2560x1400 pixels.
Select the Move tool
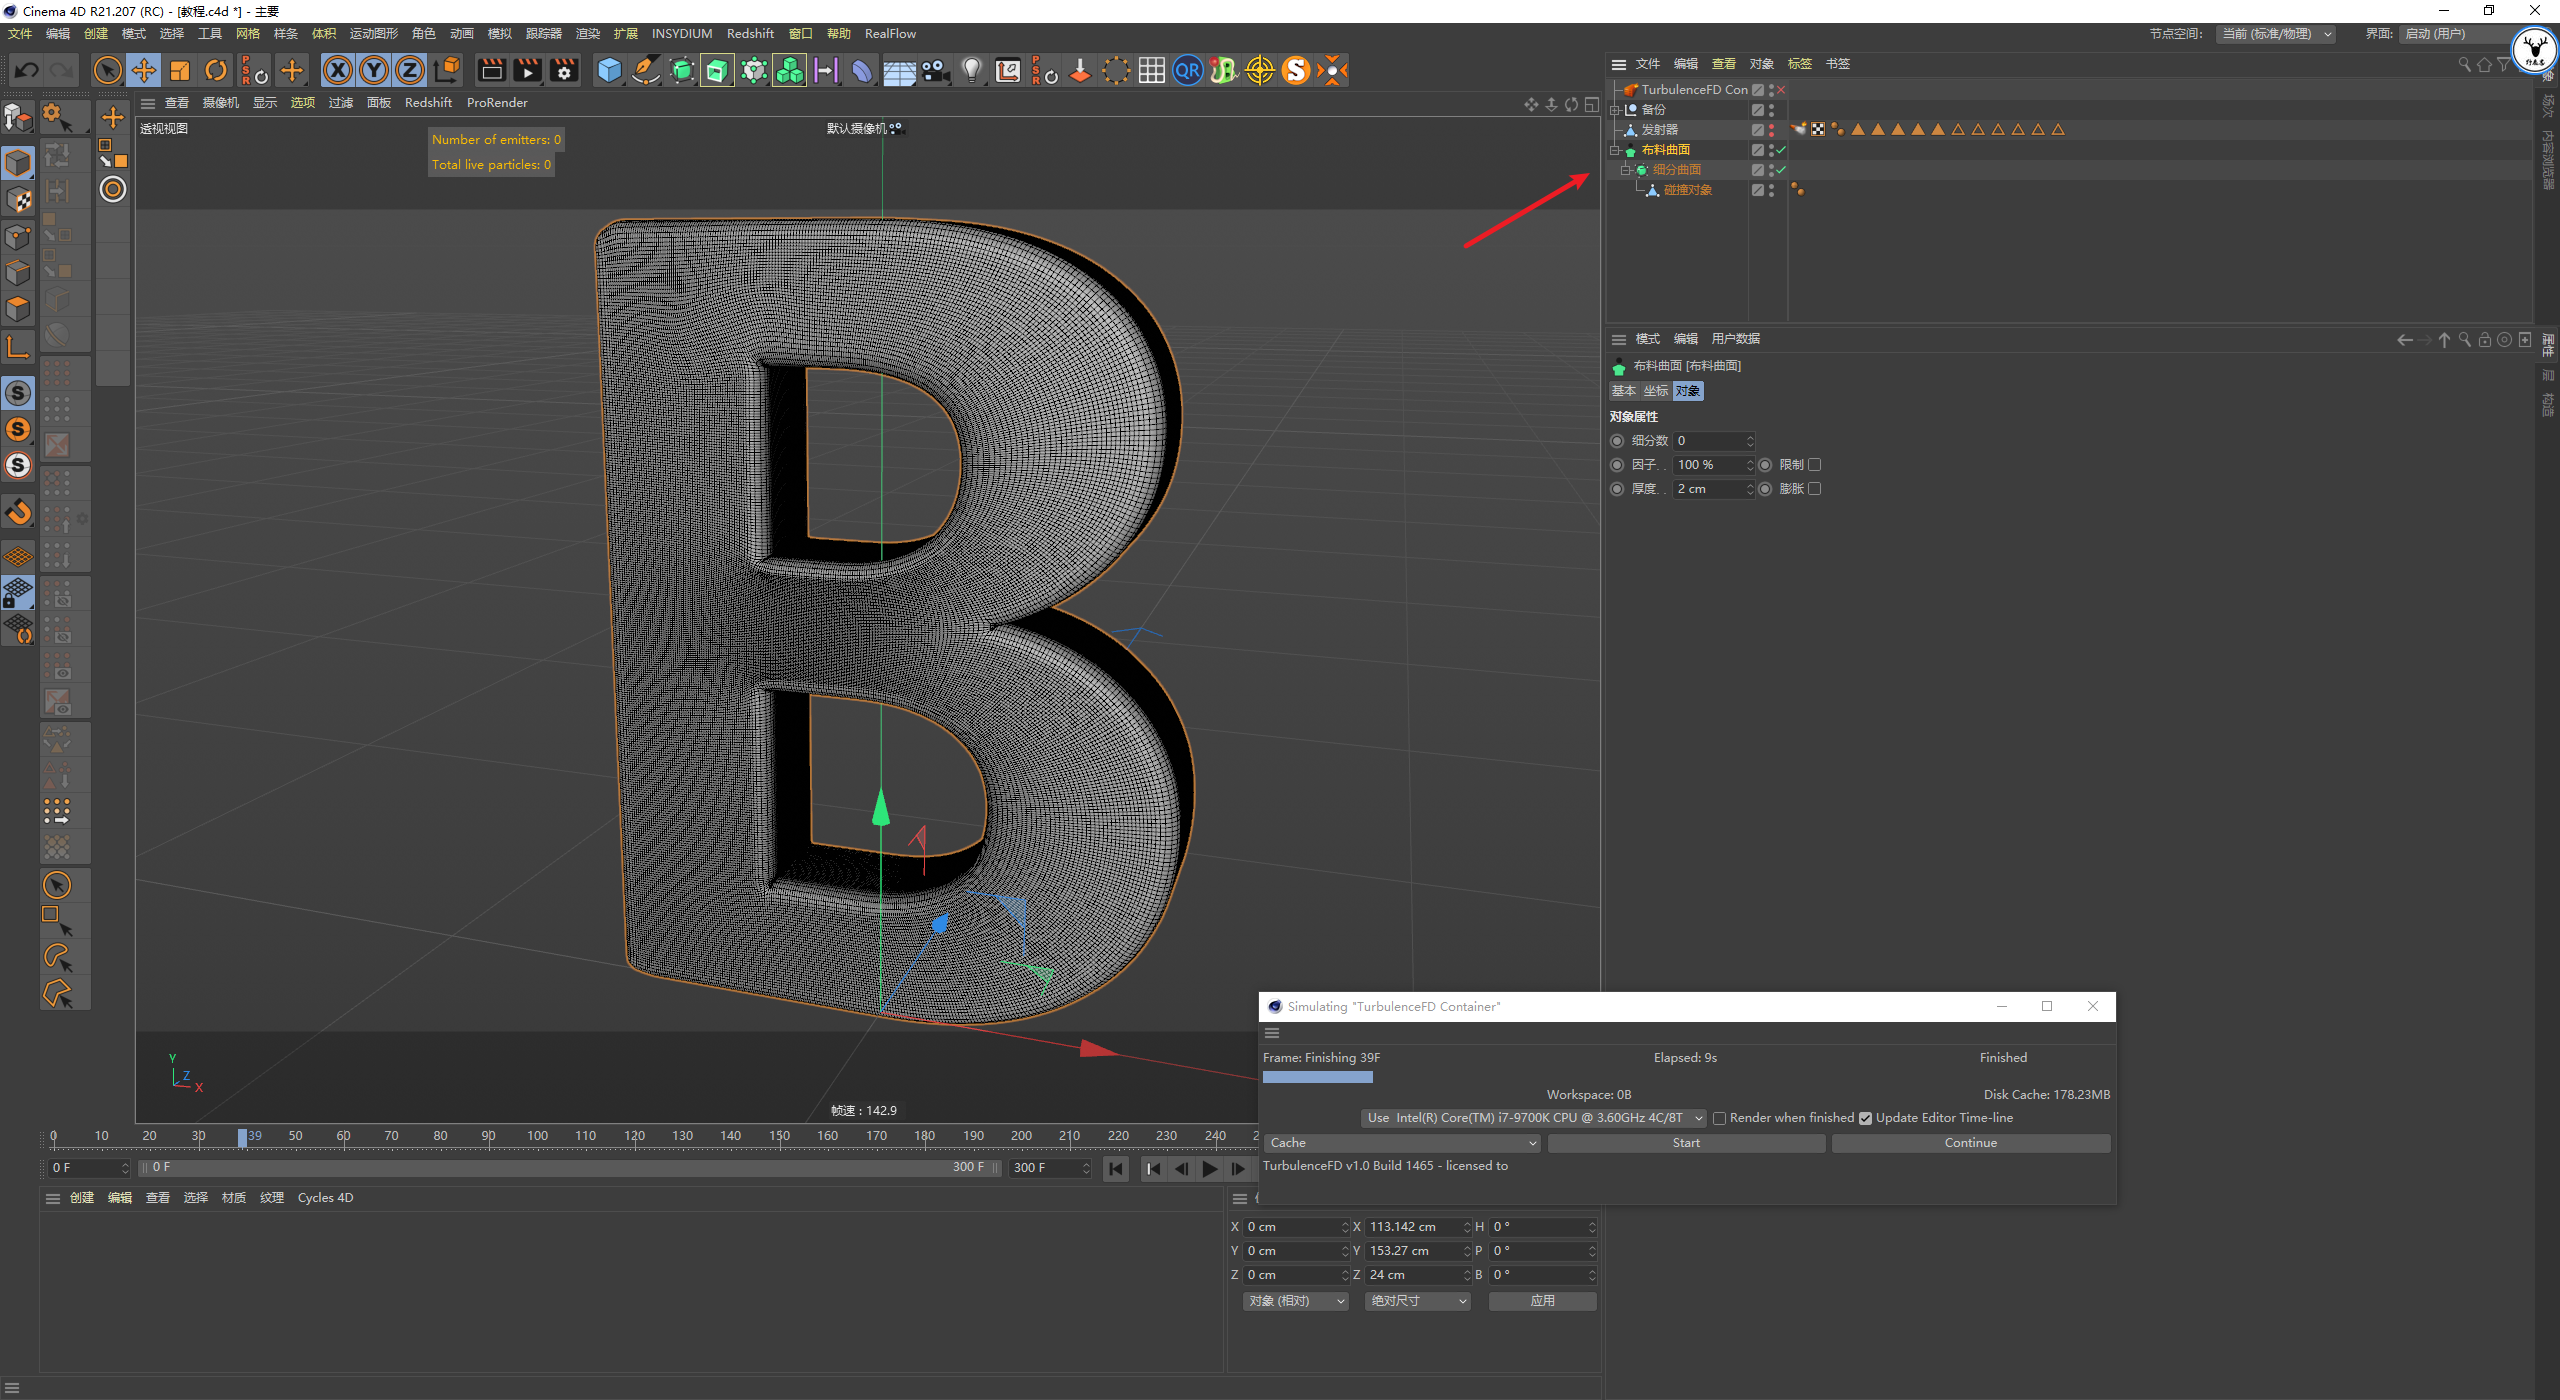[144, 70]
